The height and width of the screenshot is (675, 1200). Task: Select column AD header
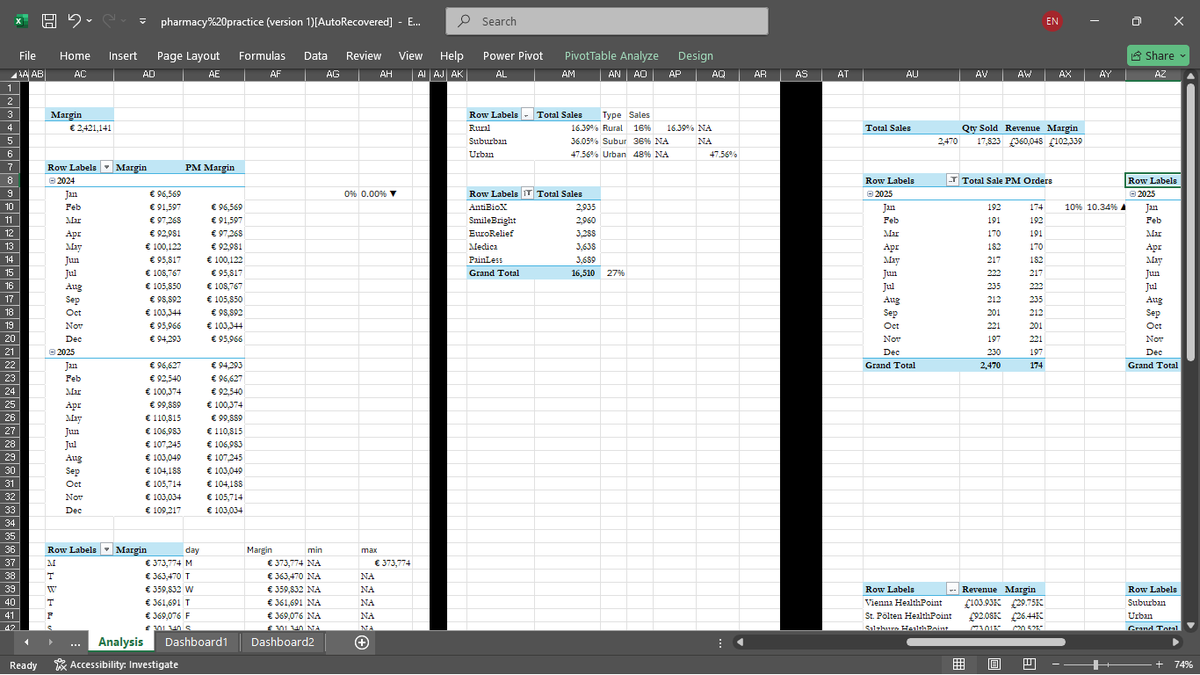[x=149, y=74]
